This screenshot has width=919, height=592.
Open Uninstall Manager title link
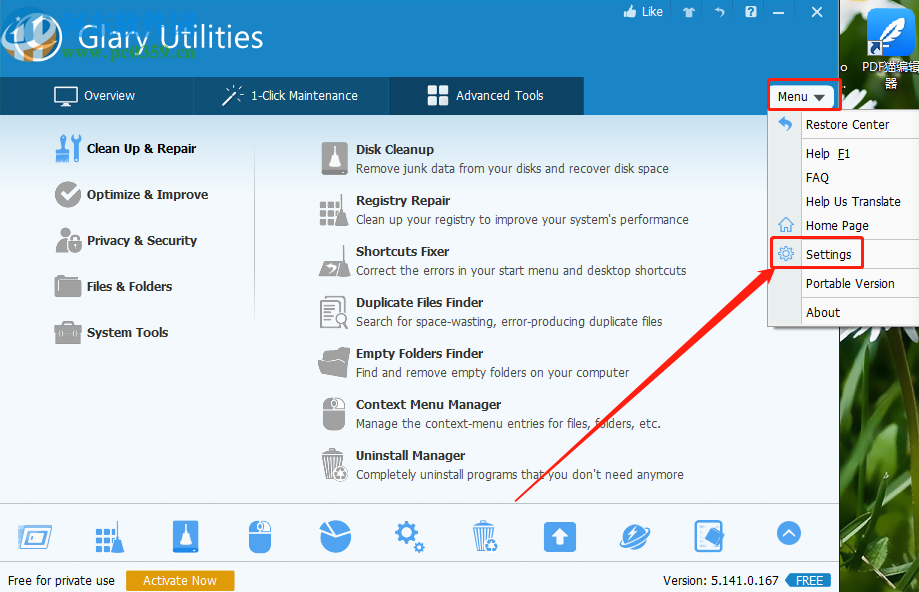(410, 455)
